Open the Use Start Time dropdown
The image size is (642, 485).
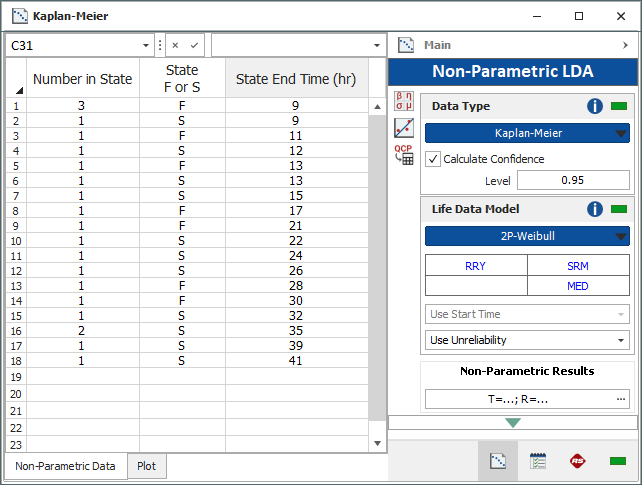coord(527,314)
